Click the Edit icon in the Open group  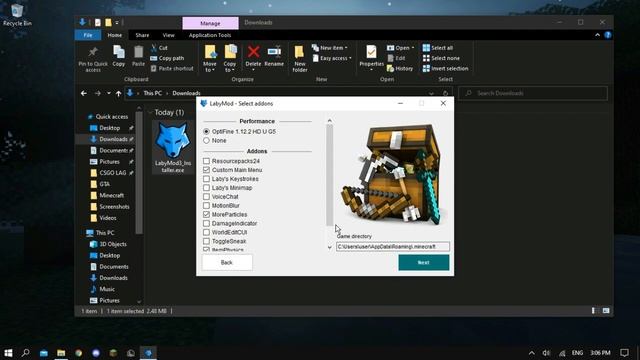tap(391, 58)
